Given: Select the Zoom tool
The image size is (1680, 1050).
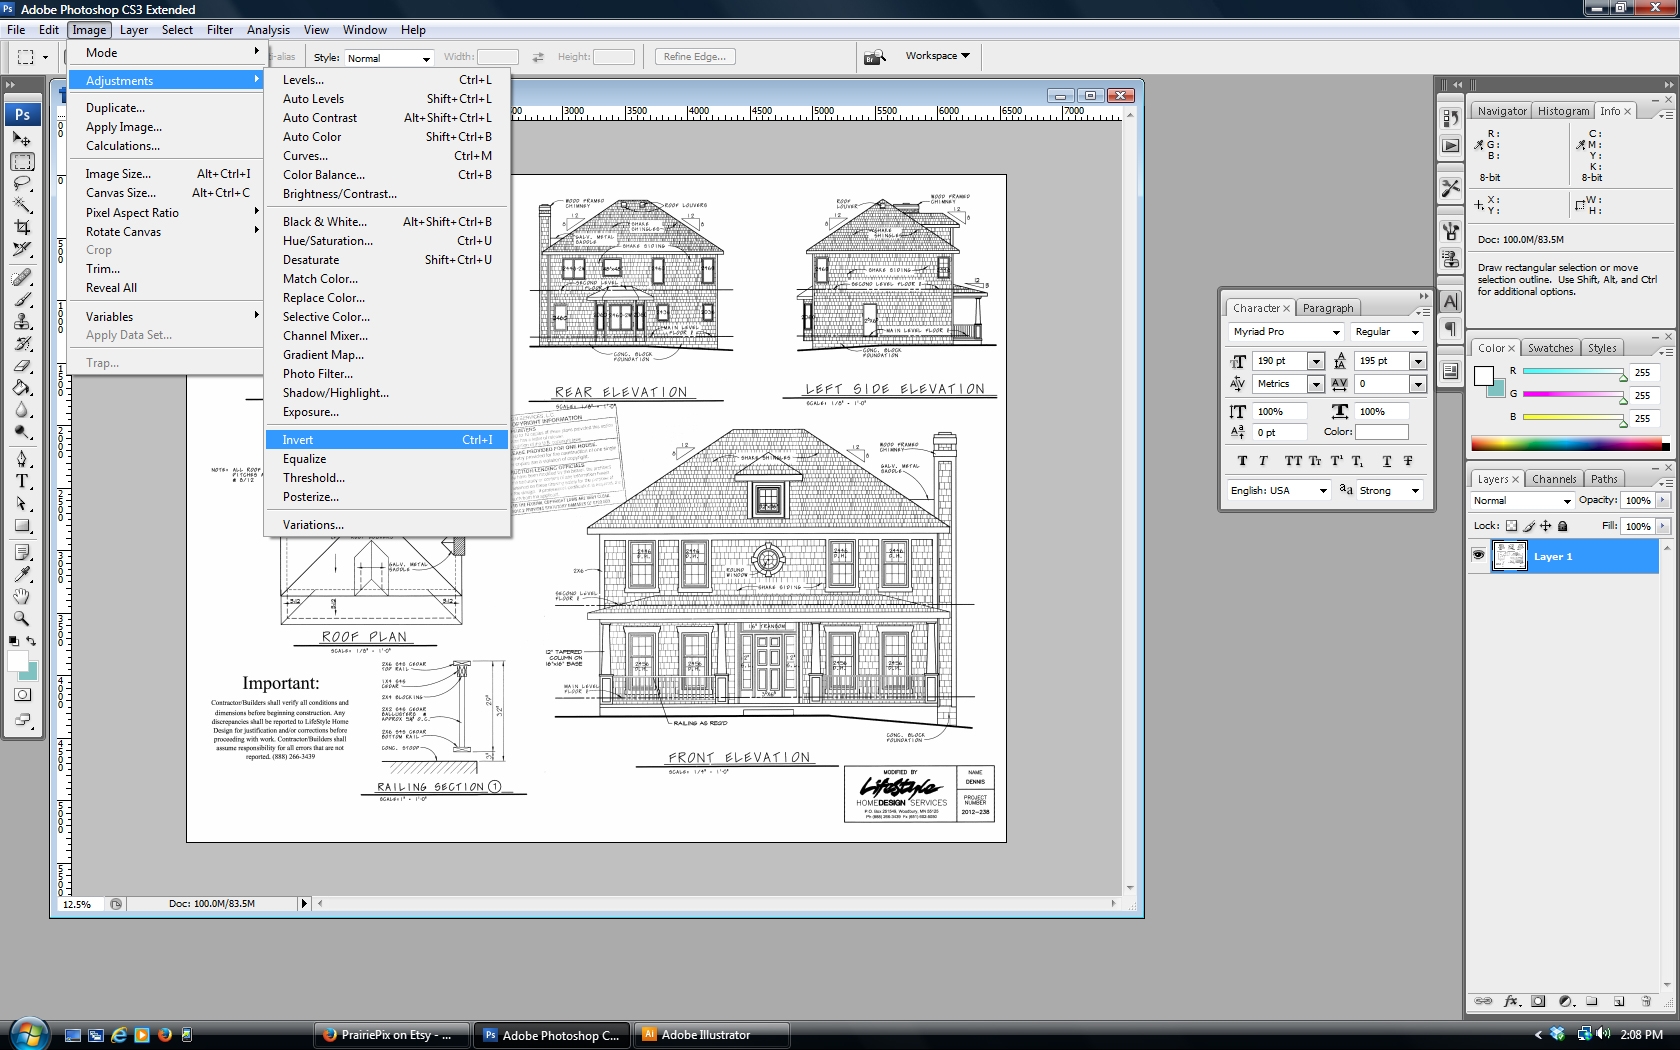Looking at the screenshot, I should click(x=22, y=618).
